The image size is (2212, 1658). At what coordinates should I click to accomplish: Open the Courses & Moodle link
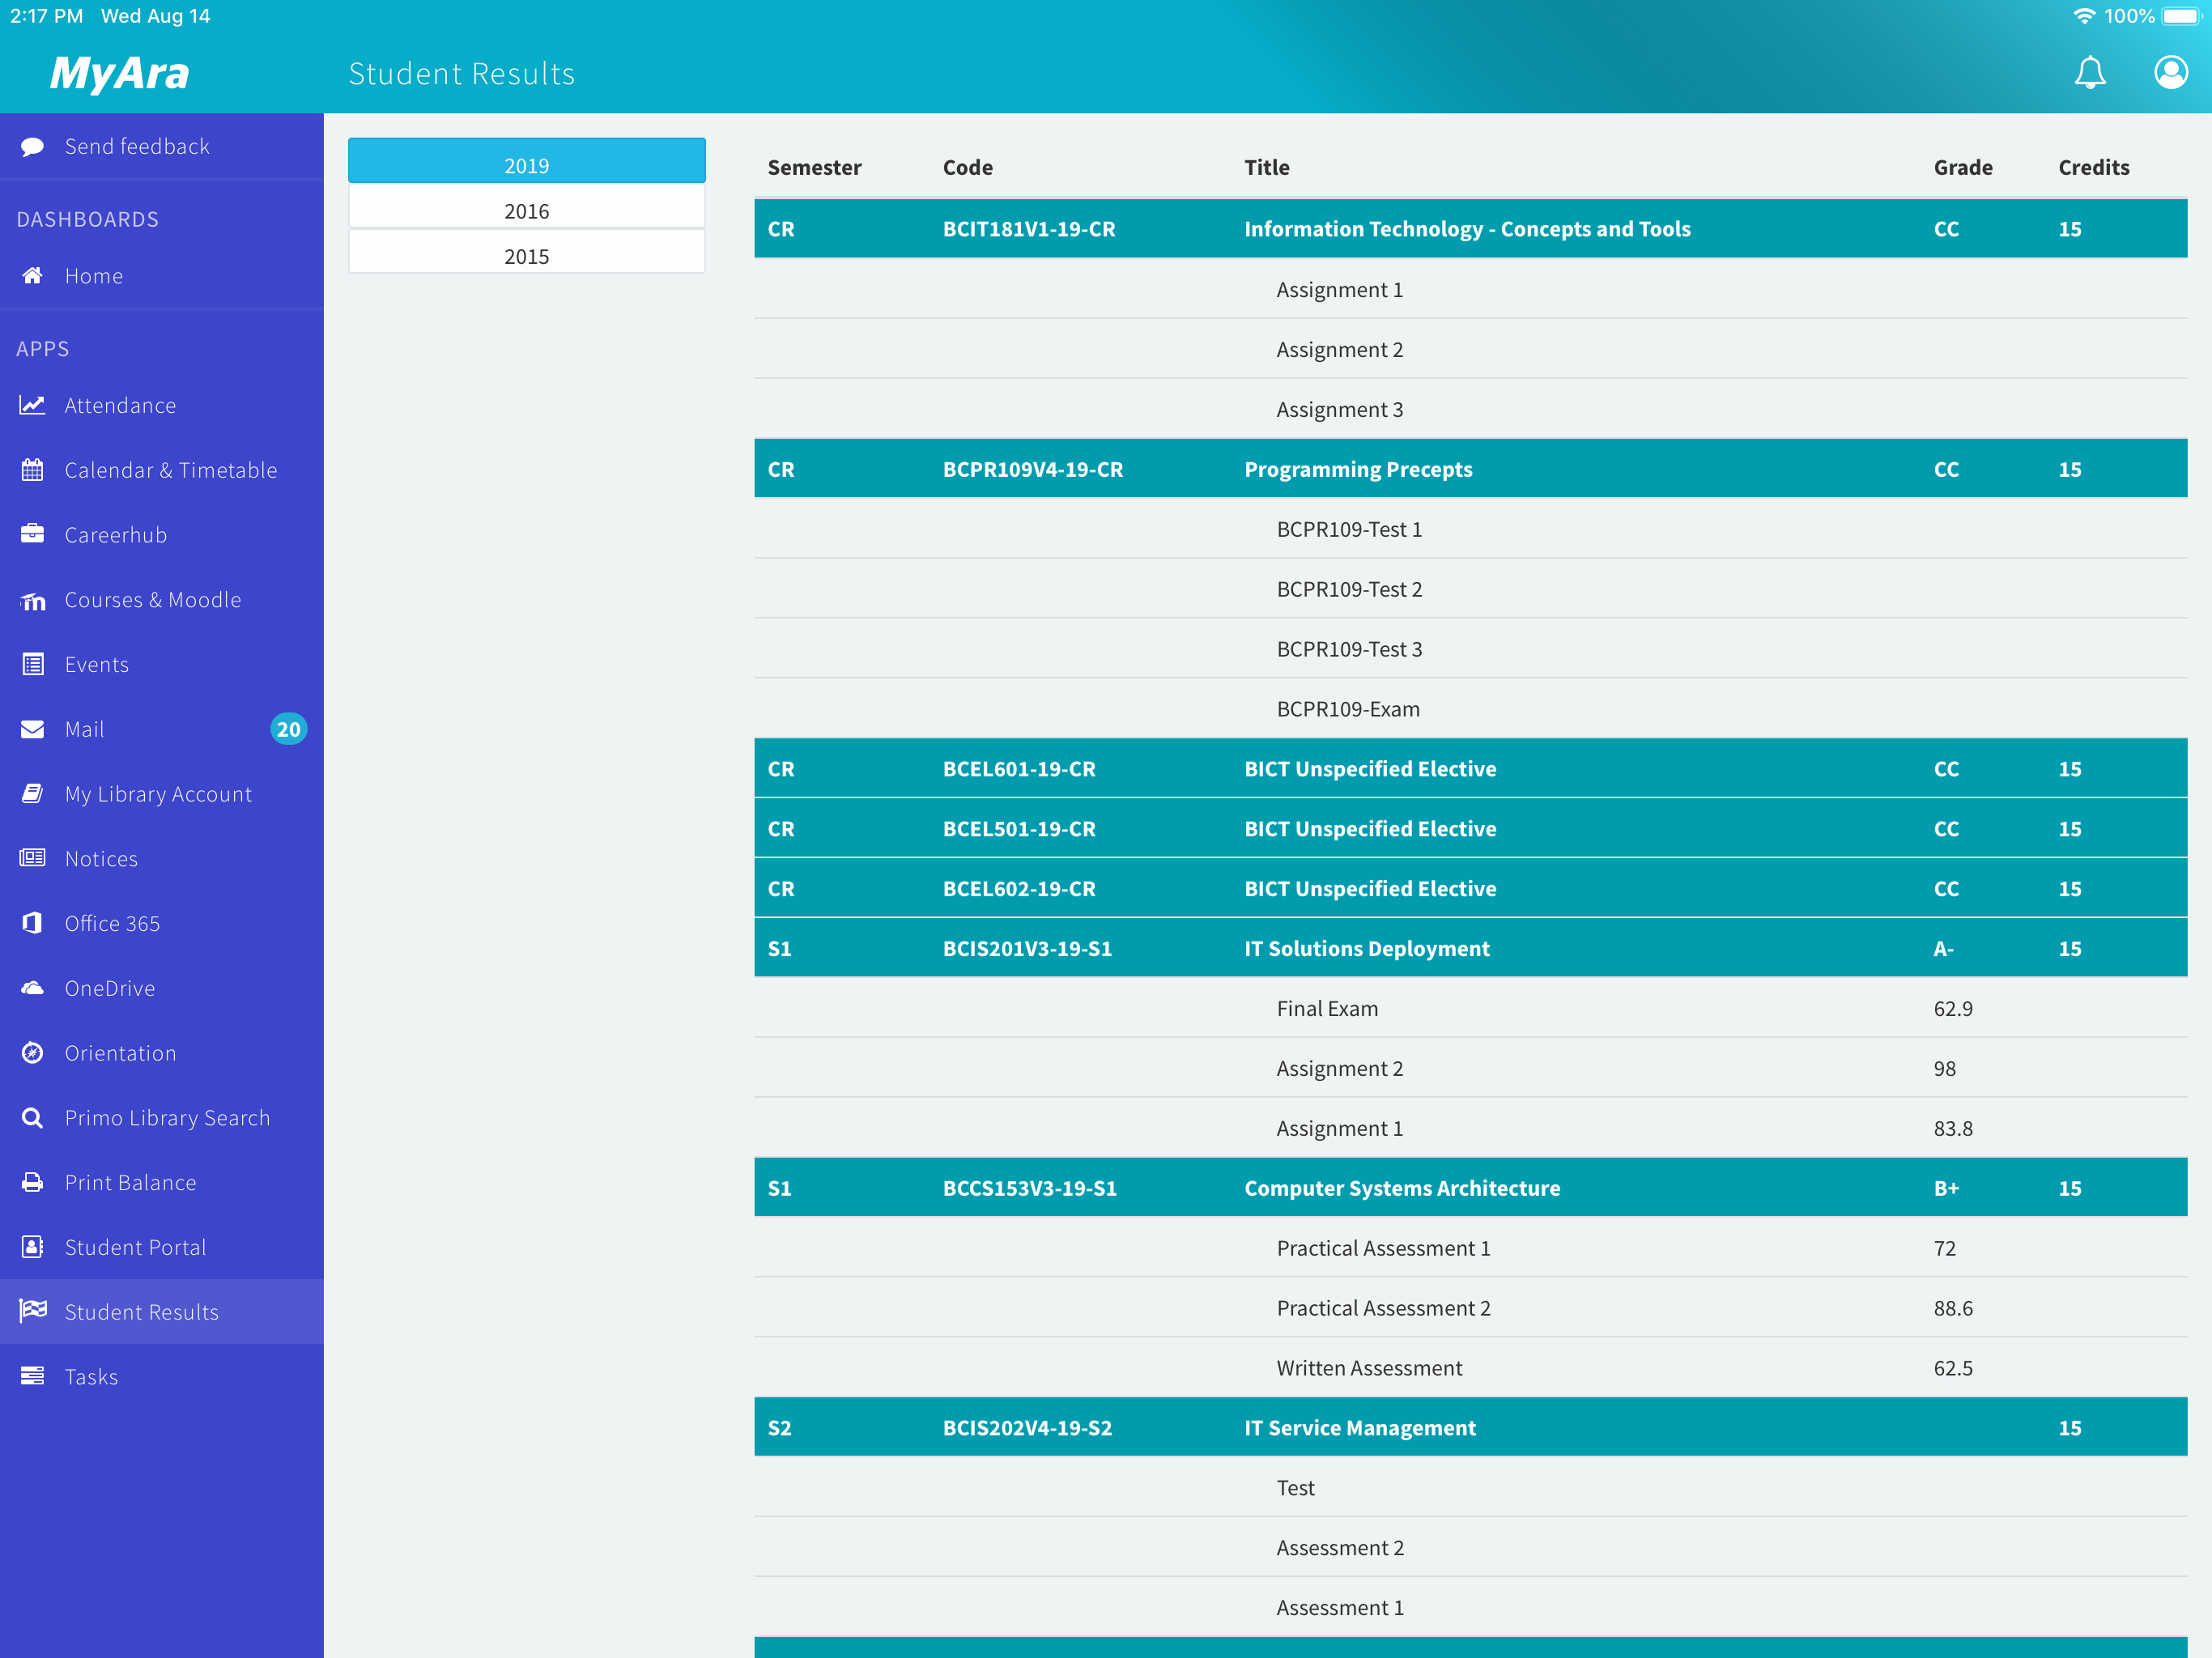pos(152,599)
